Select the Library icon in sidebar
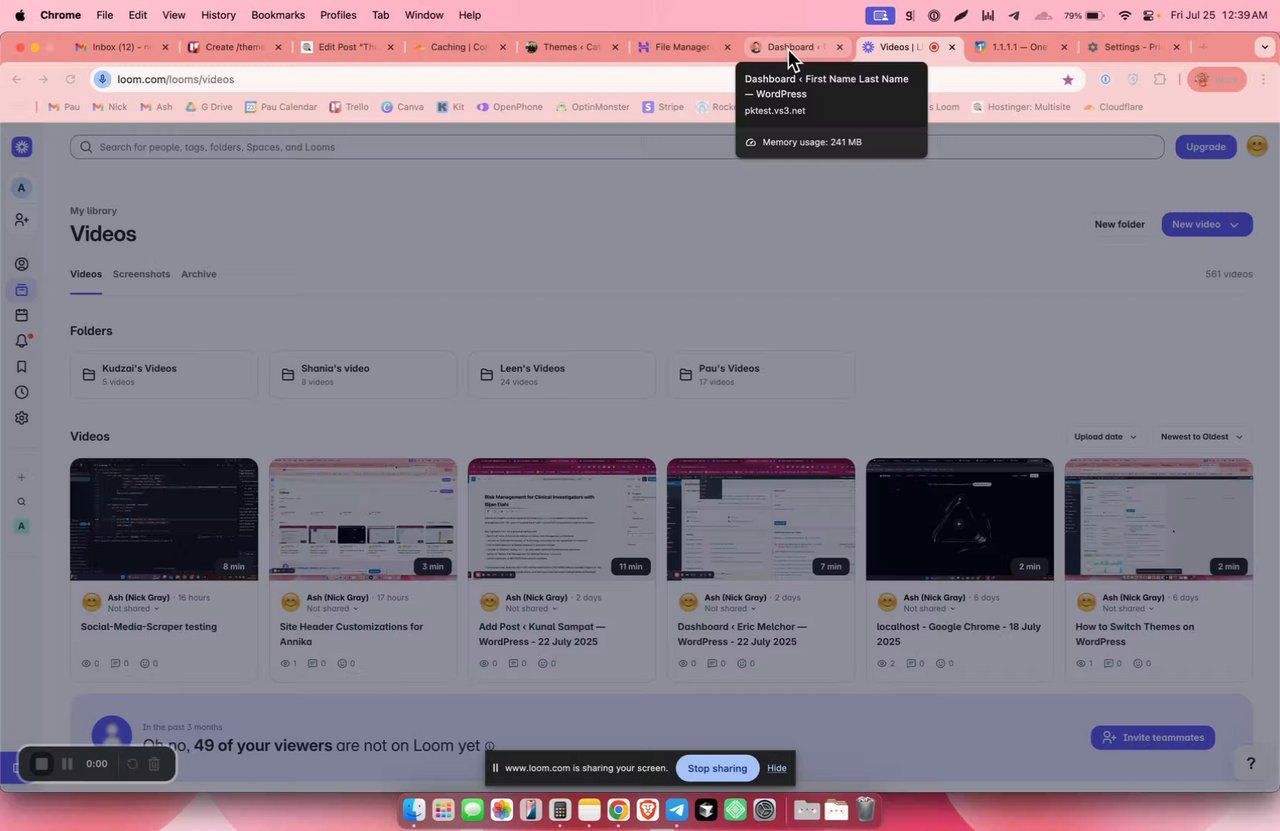Viewport: 1280px width, 831px height. (22, 290)
